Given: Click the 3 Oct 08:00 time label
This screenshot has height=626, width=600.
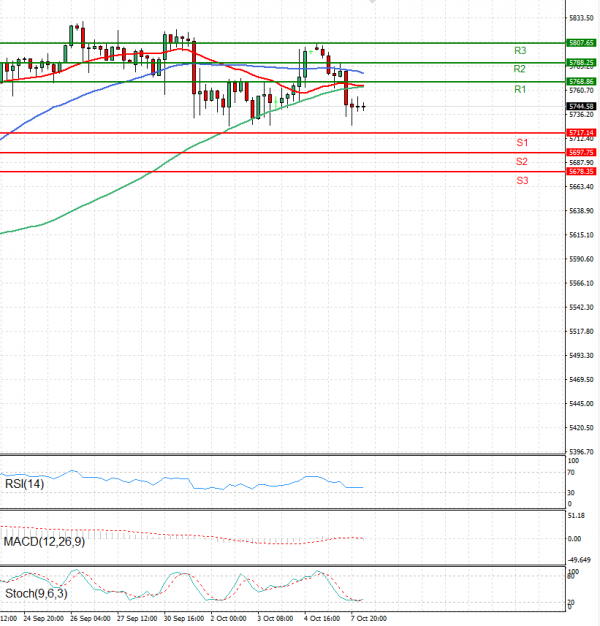Looking at the screenshot, I should click(x=275, y=618).
